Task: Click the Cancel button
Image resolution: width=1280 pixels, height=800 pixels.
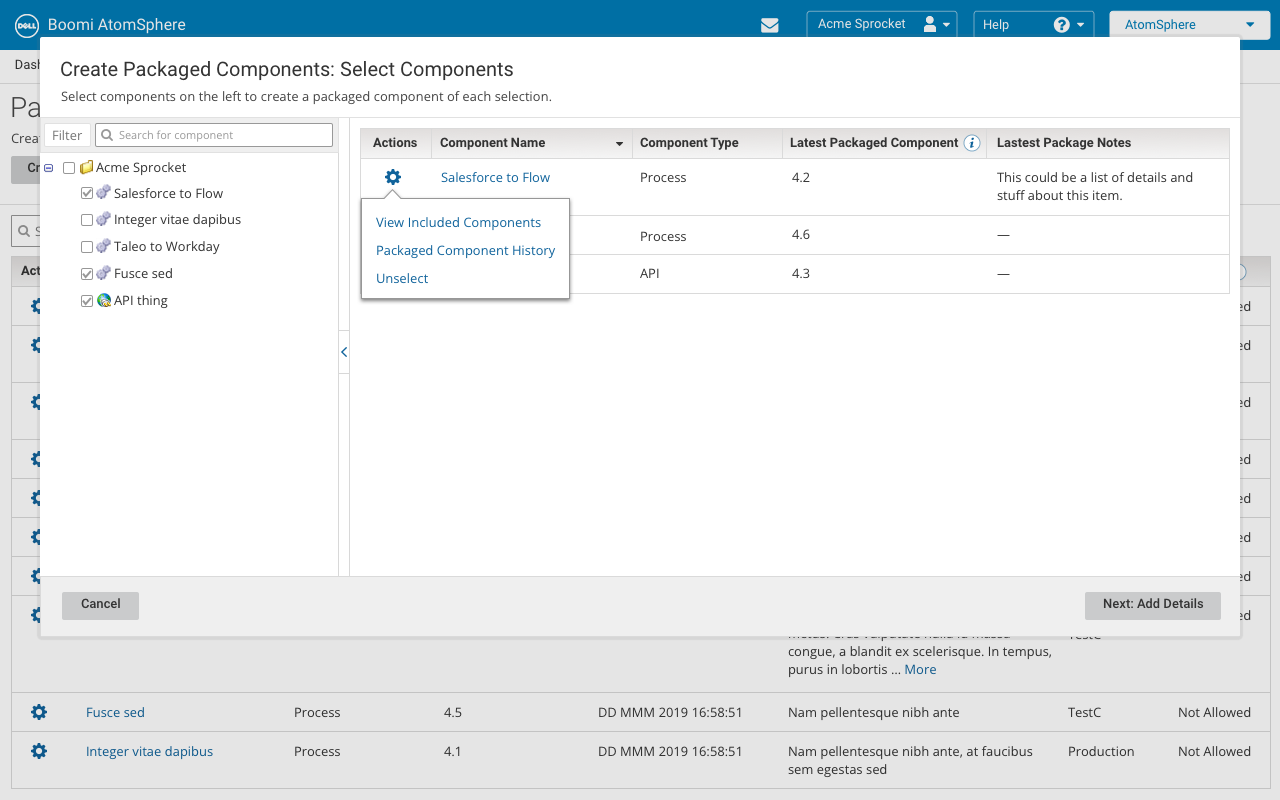Action: pyautogui.click(x=100, y=605)
